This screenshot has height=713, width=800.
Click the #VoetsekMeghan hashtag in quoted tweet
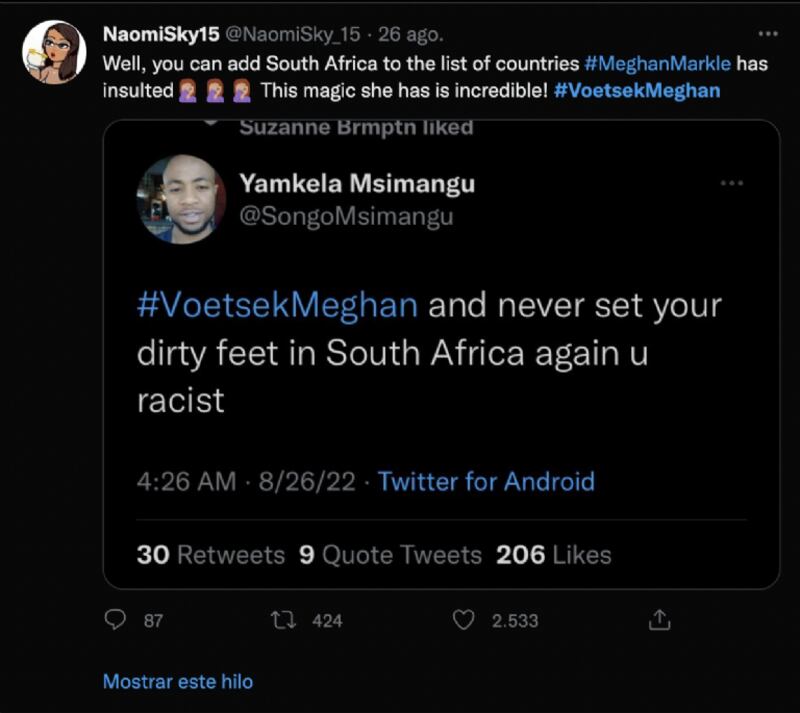[x=277, y=304]
